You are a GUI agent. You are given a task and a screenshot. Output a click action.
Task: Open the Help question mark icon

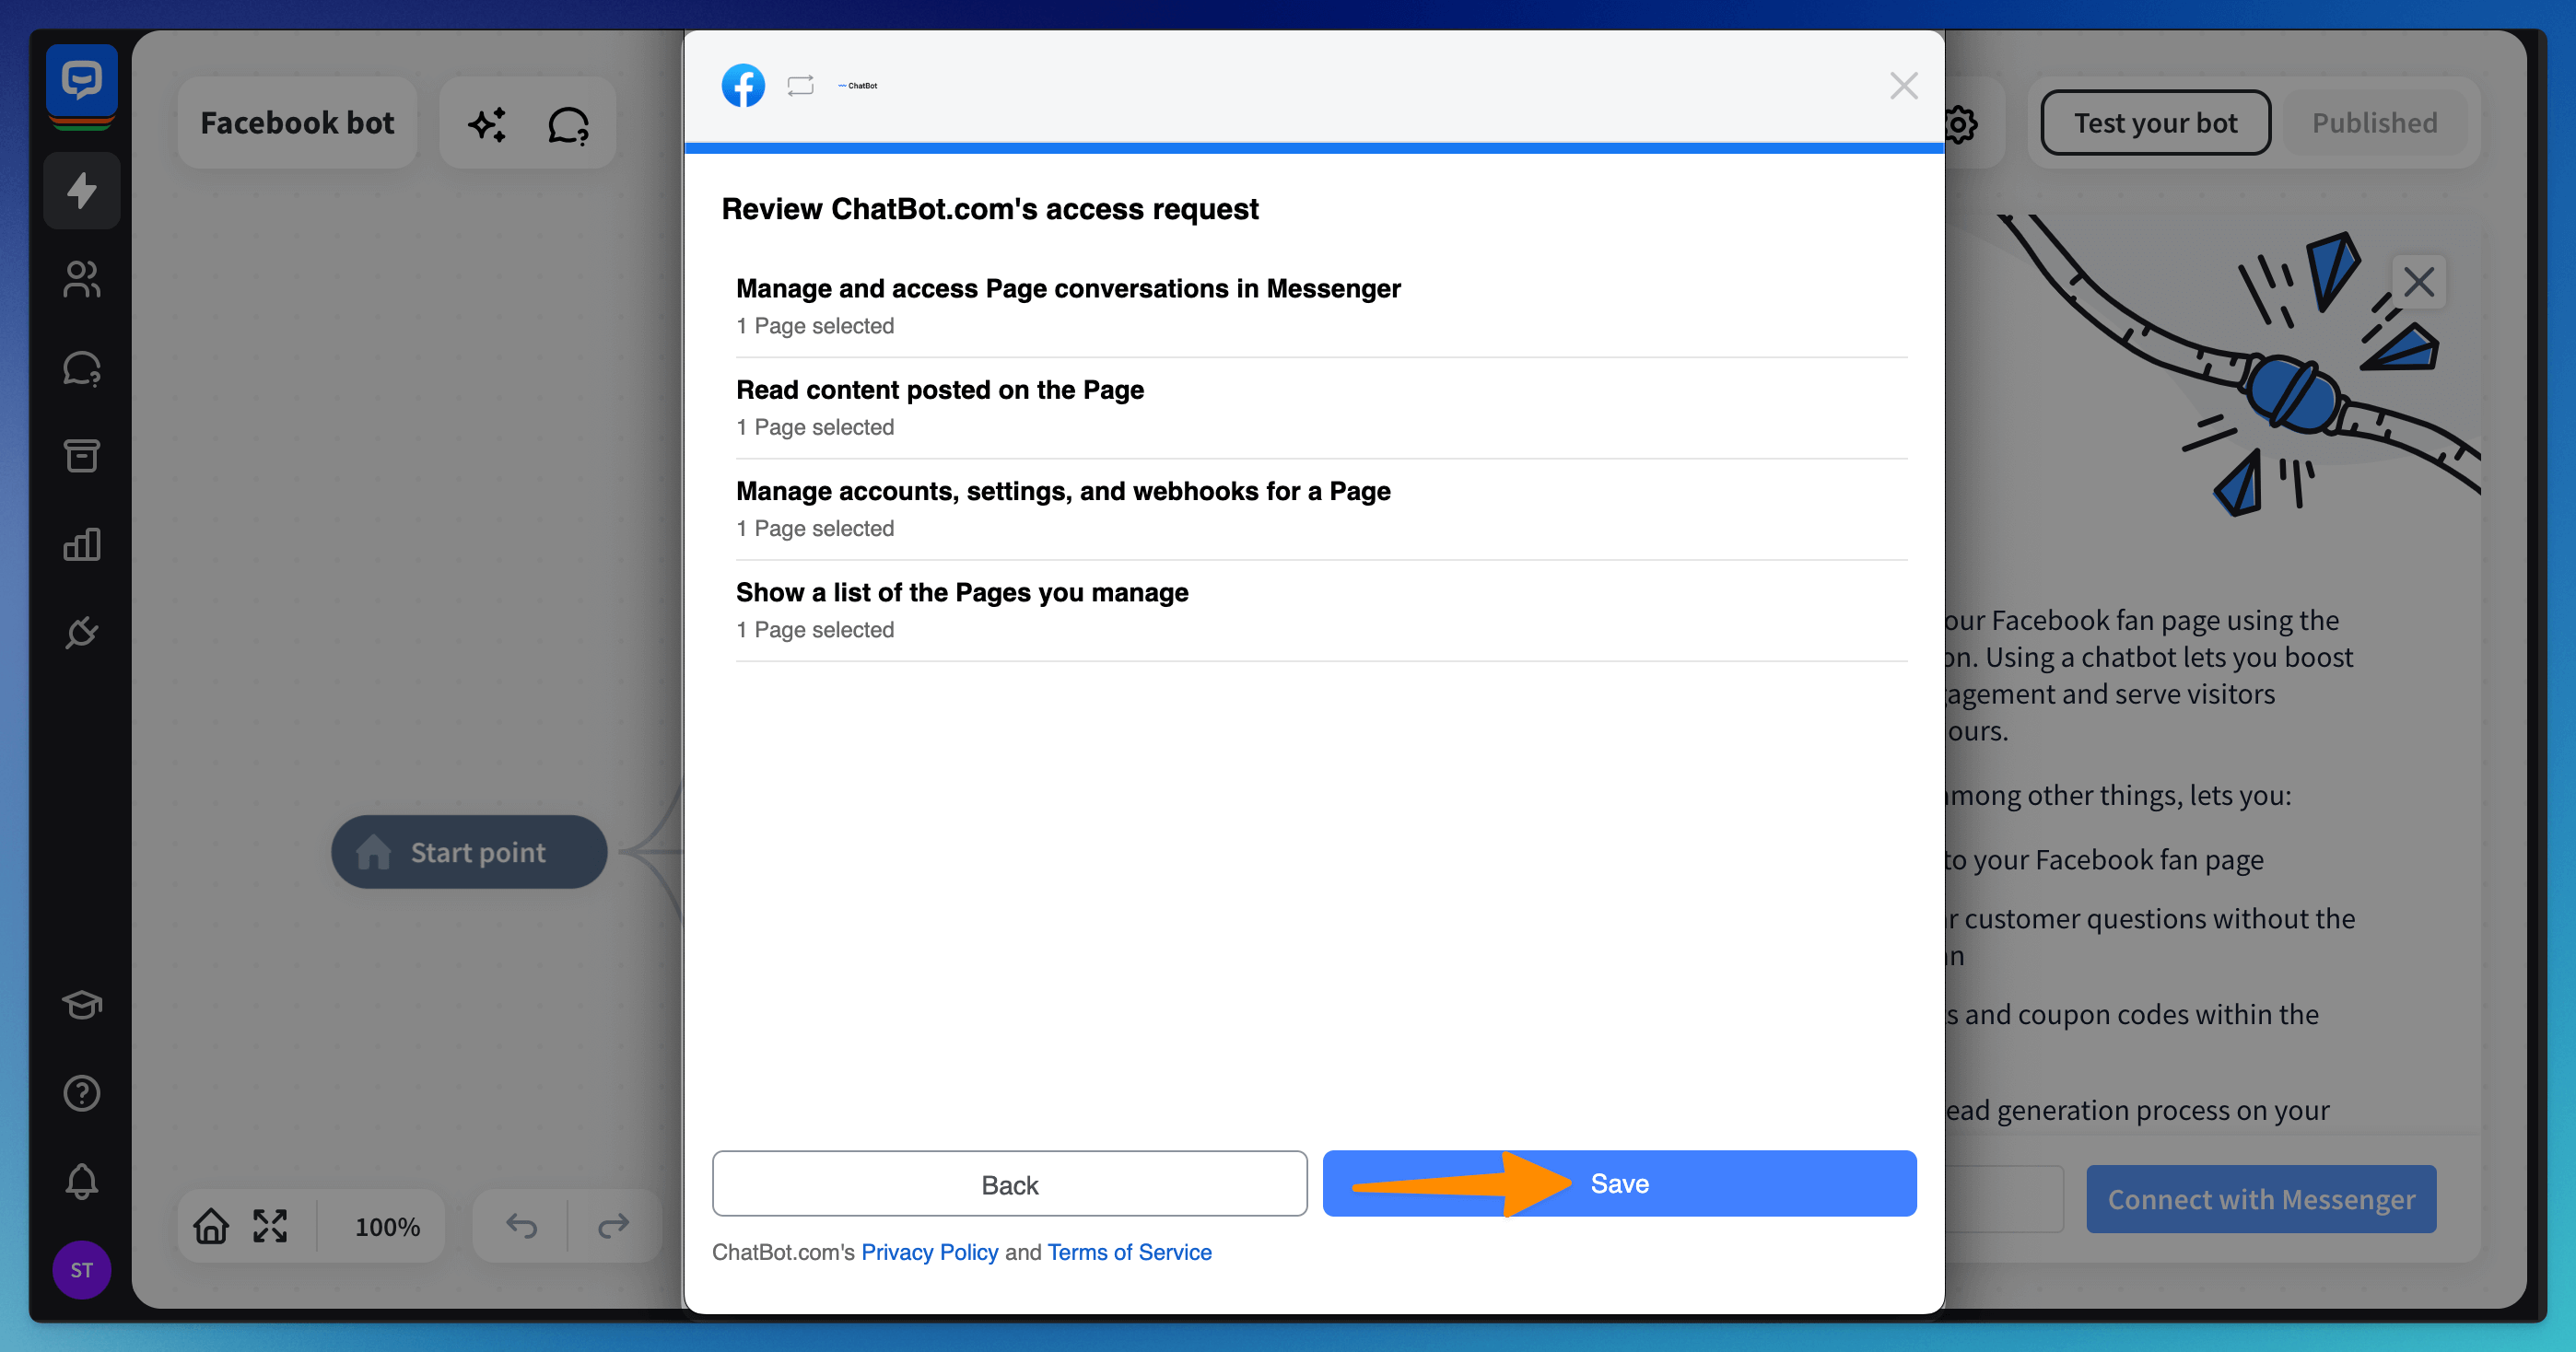(x=81, y=1093)
